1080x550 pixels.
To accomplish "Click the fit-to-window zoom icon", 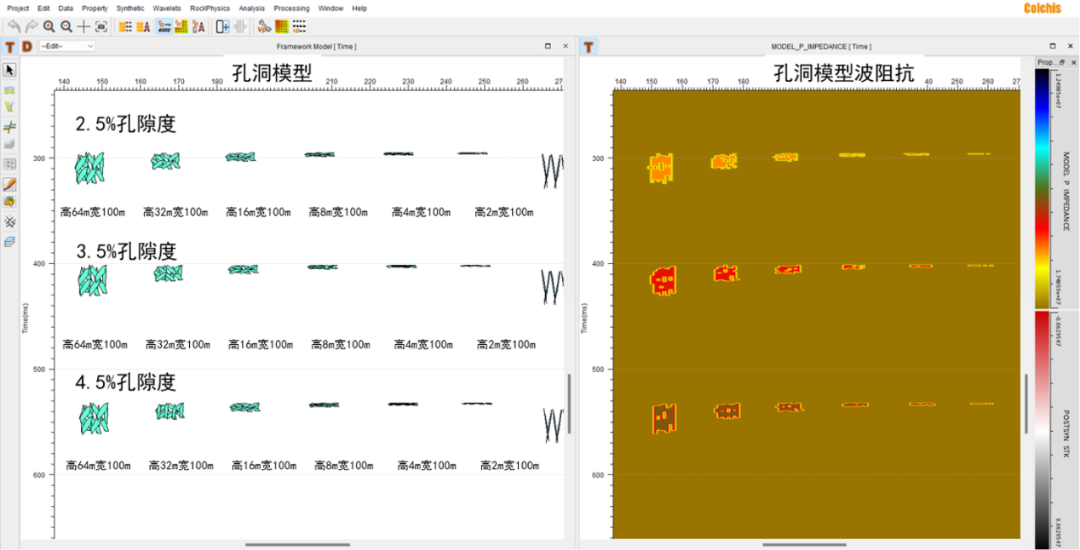I will 102,27.
